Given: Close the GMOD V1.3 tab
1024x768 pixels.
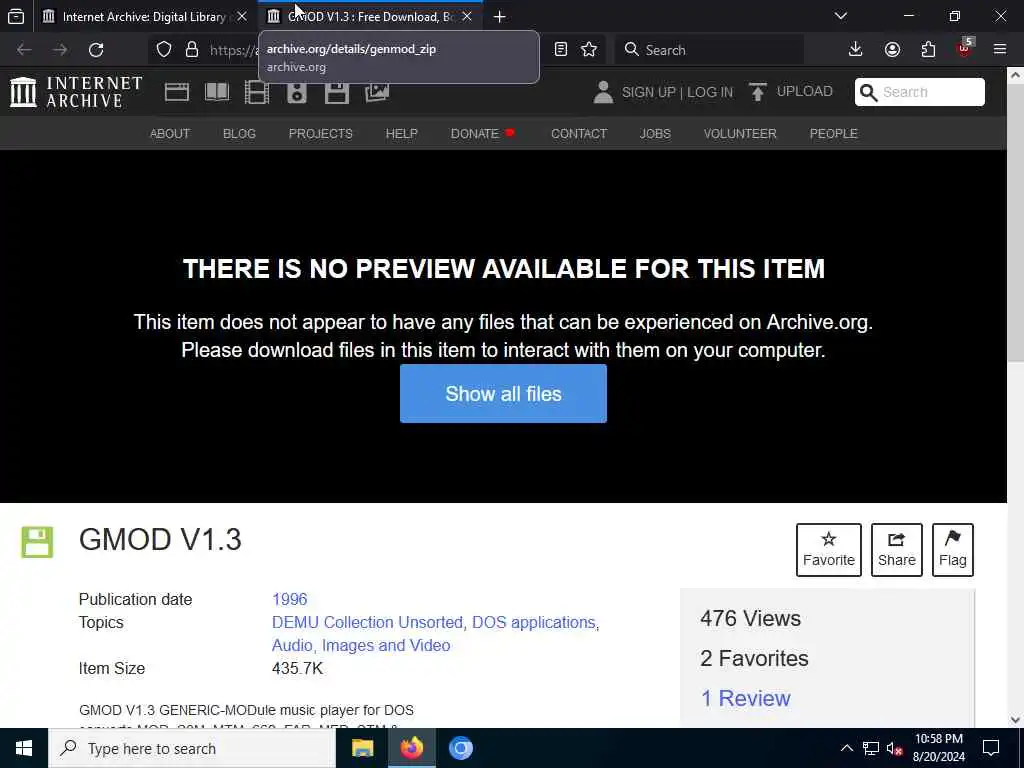Looking at the screenshot, I should (467, 16).
